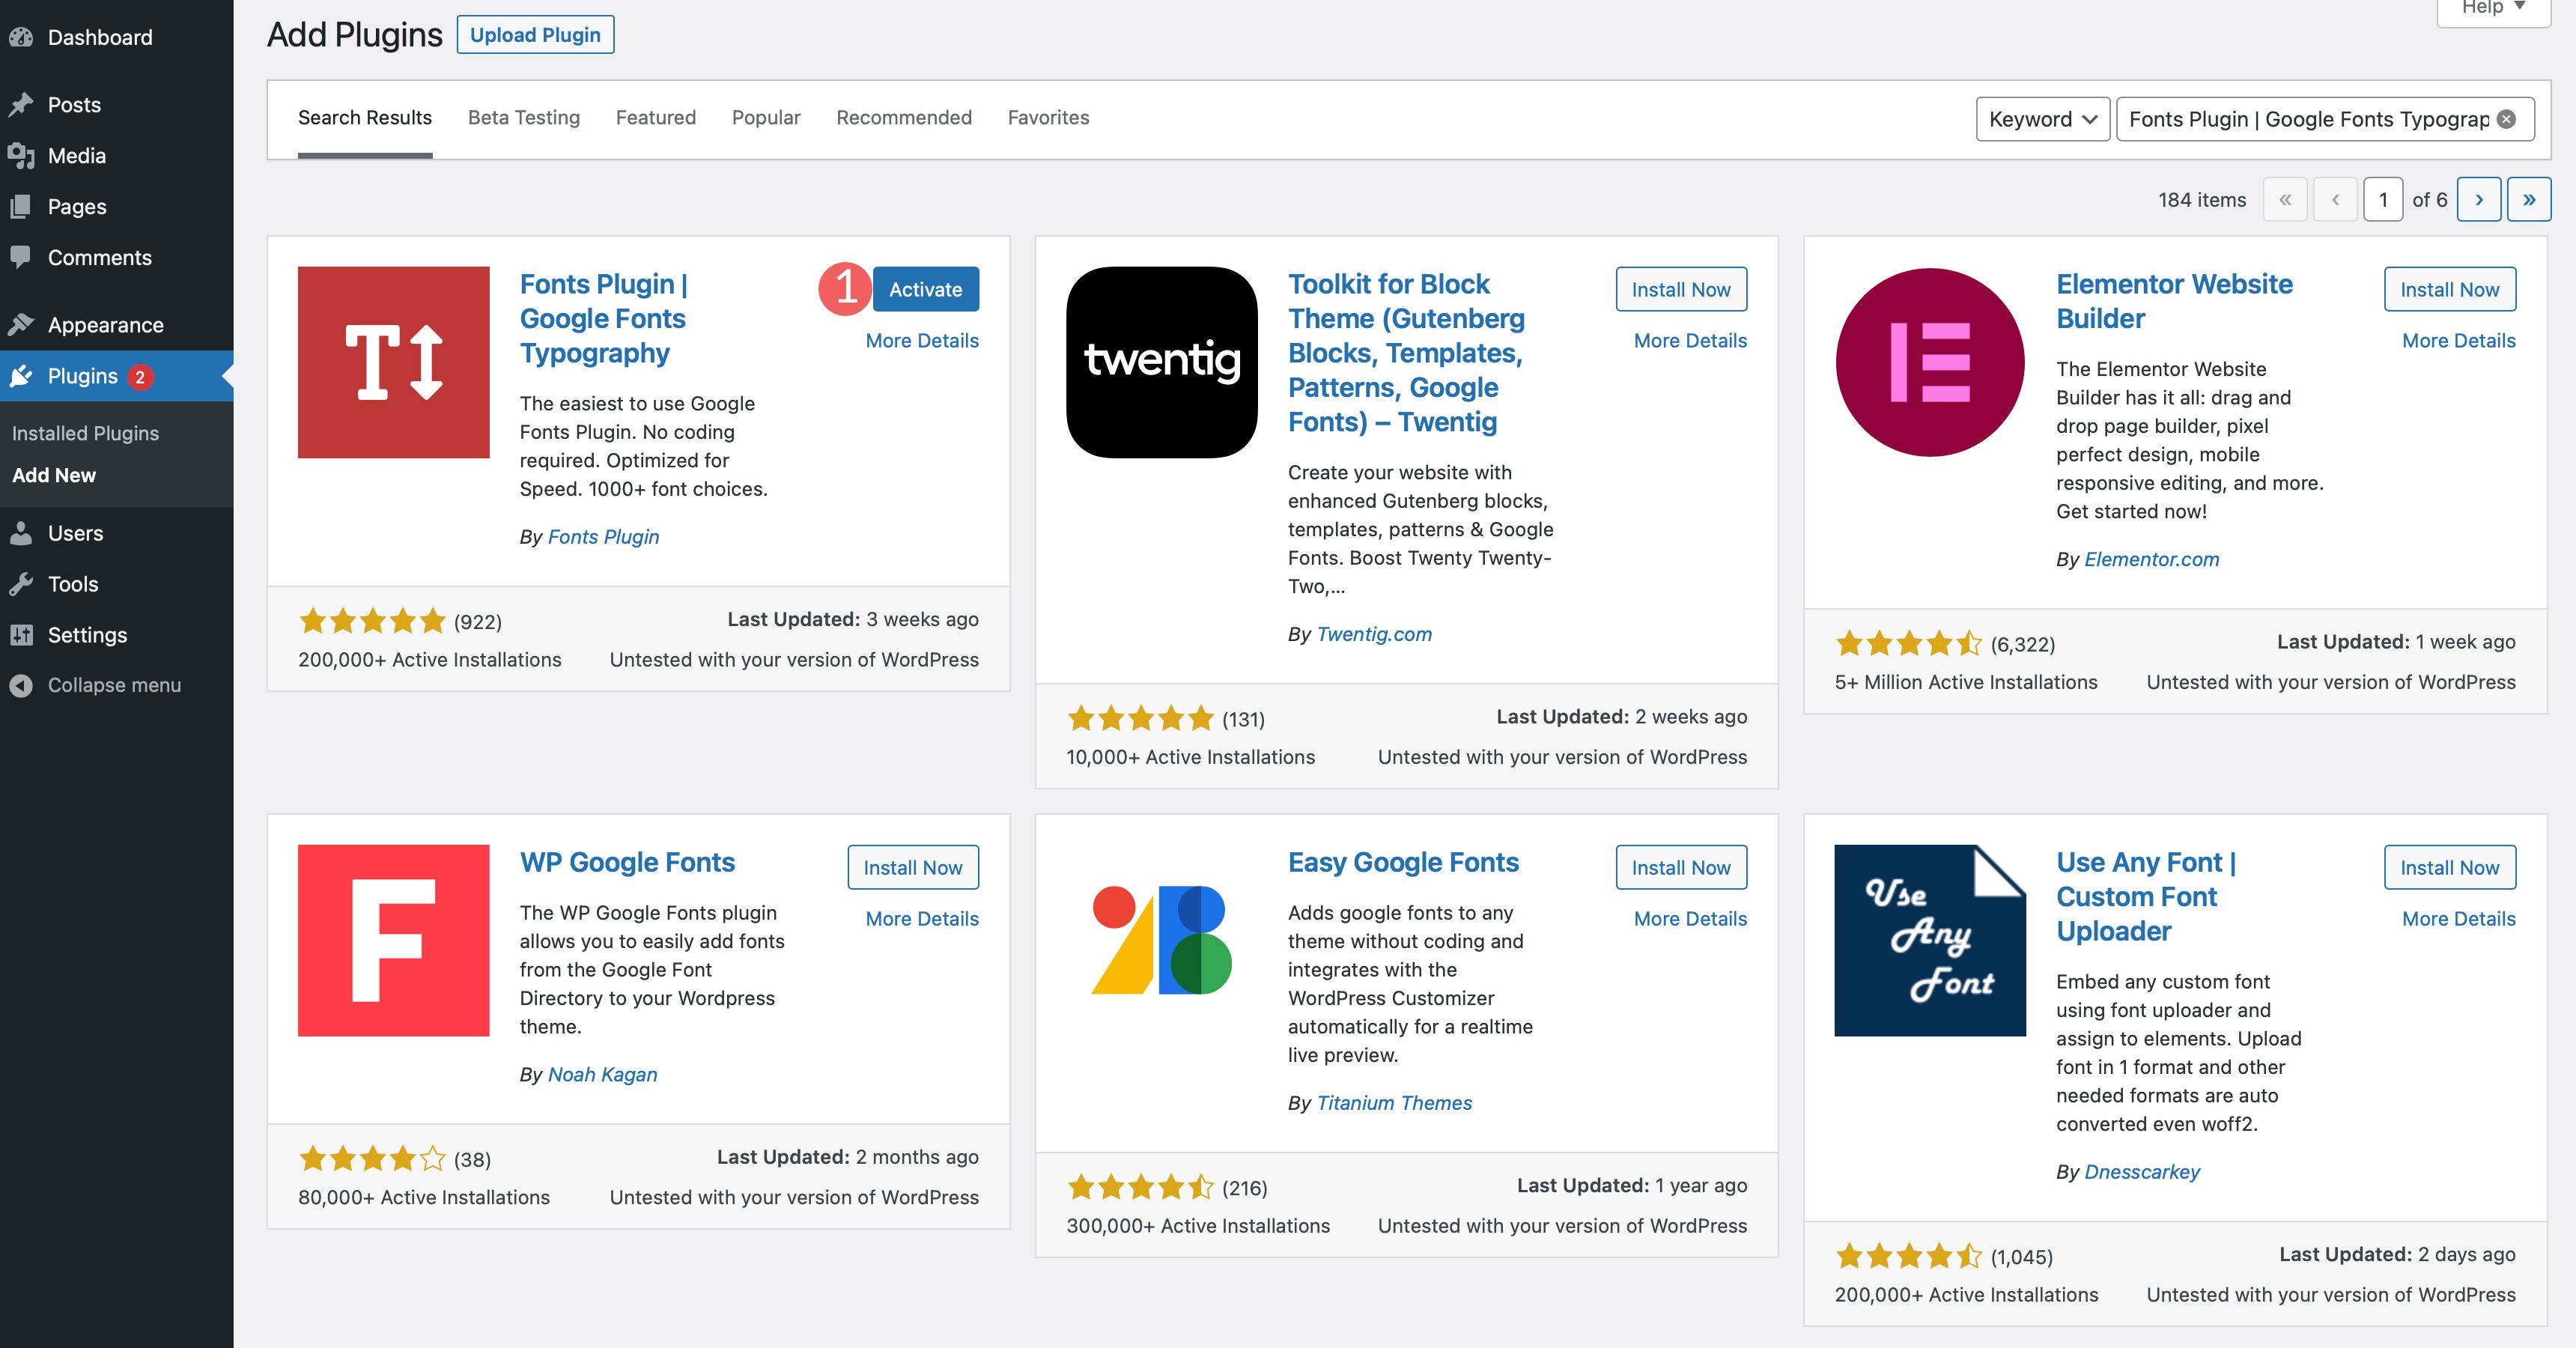2576x1348 pixels.
Task: Switch to the Featured tab
Action: click(654, 116)
